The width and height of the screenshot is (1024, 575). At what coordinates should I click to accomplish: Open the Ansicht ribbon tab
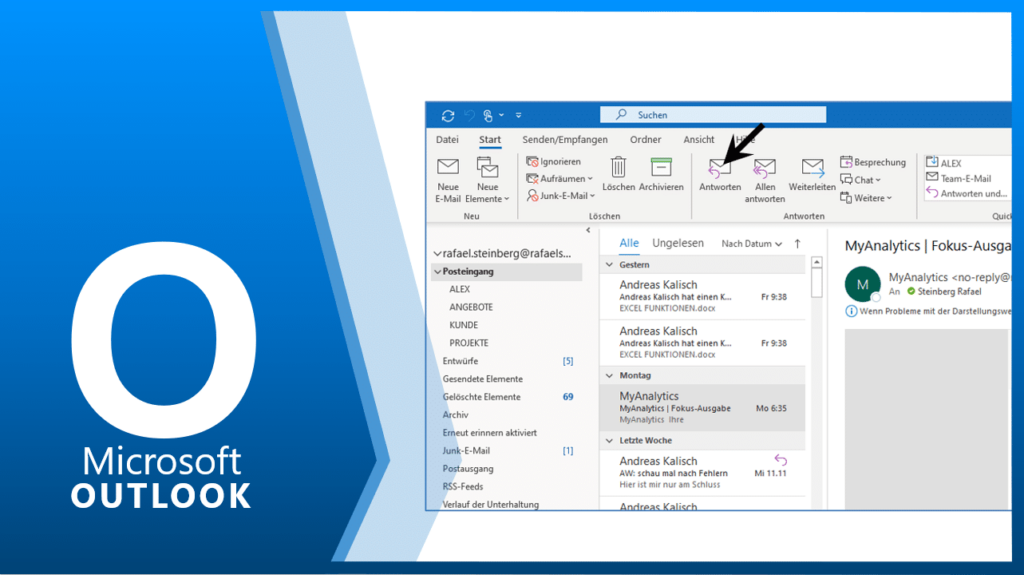point(698,139)
